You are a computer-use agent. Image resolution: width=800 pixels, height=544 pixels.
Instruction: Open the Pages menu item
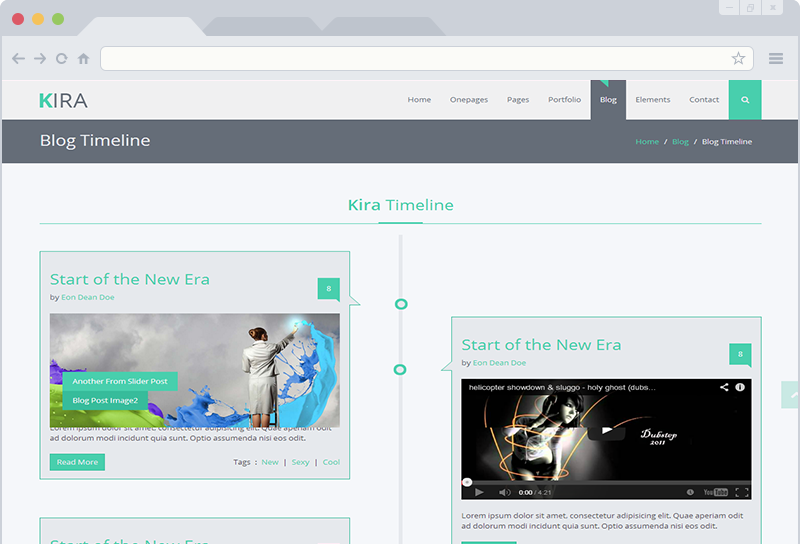[x=518, y=100]
